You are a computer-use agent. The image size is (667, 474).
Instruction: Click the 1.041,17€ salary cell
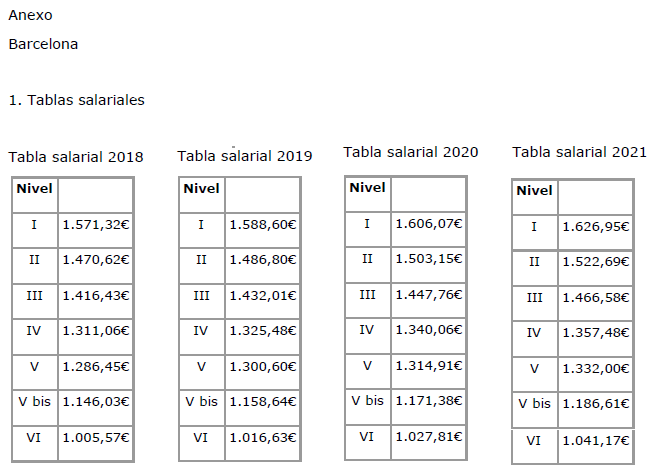click(x=596, y=440)
